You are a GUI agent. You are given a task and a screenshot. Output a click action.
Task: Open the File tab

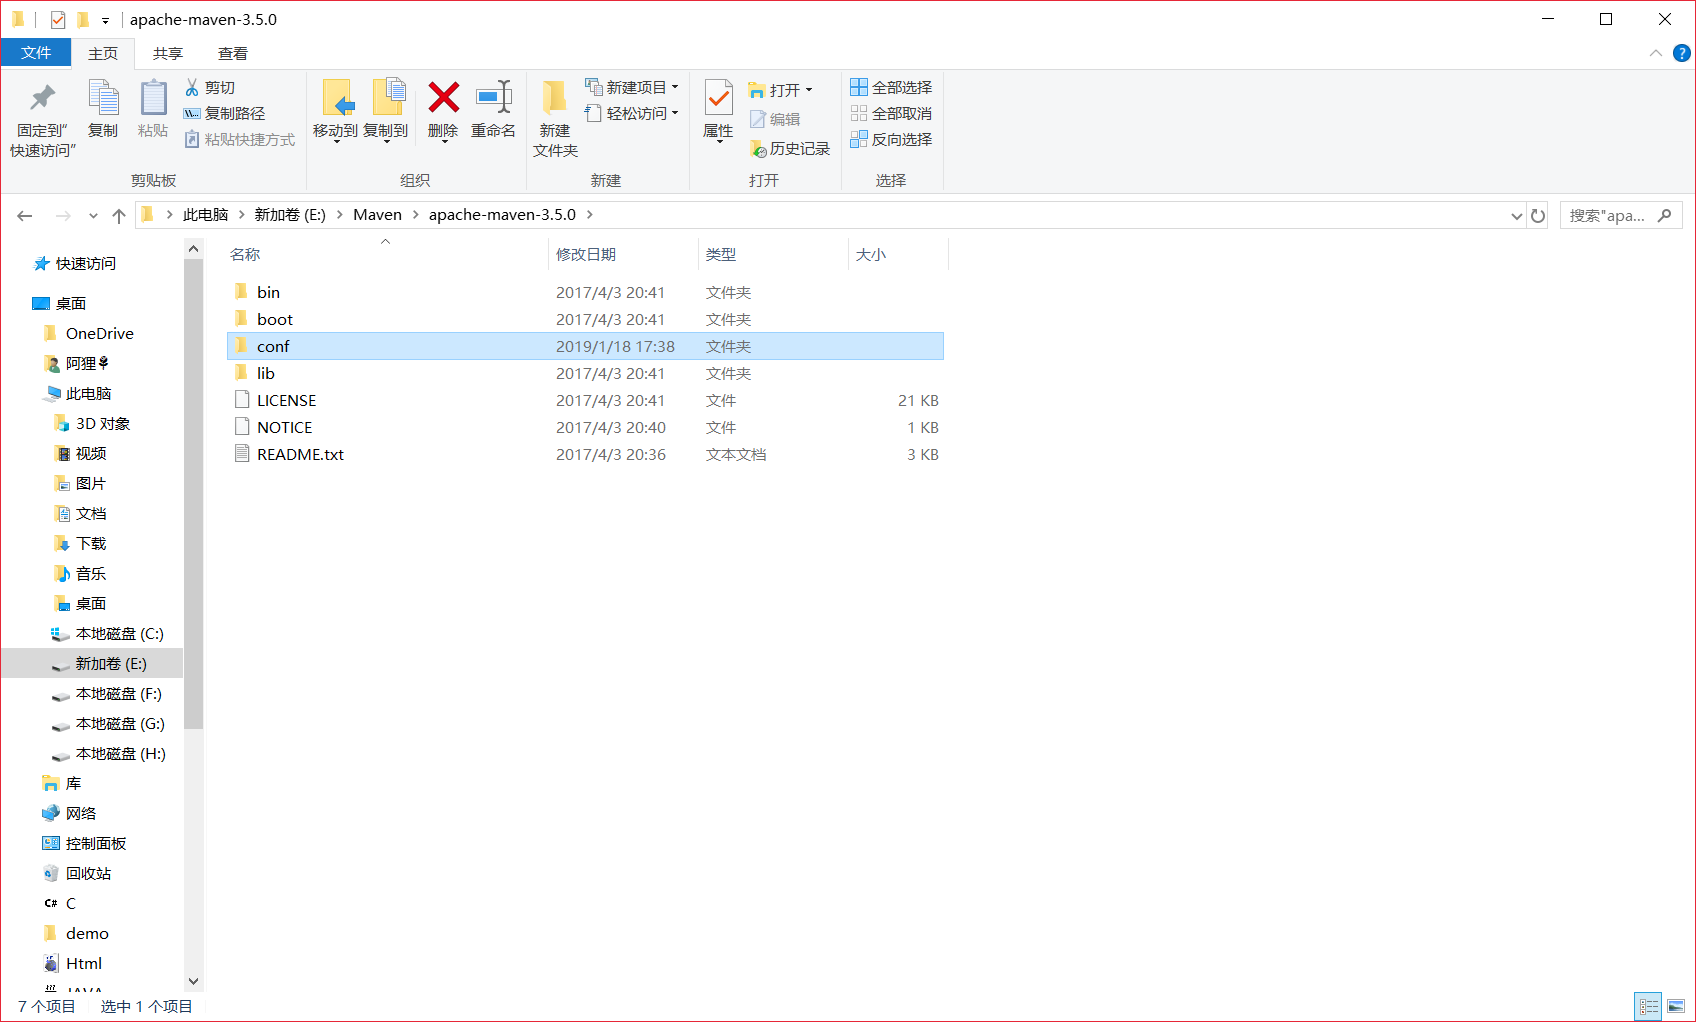(36, 53)
